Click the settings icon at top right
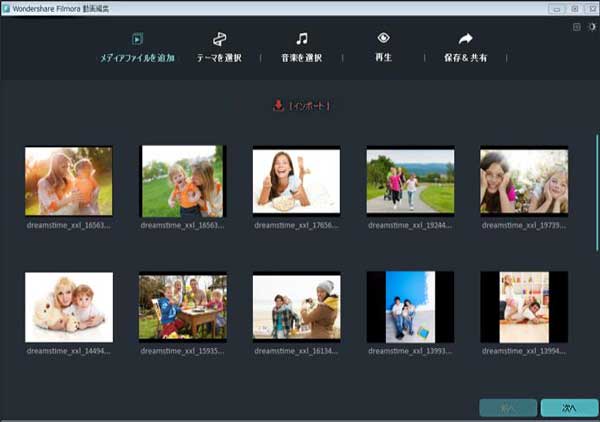 (x=592, y=27)
